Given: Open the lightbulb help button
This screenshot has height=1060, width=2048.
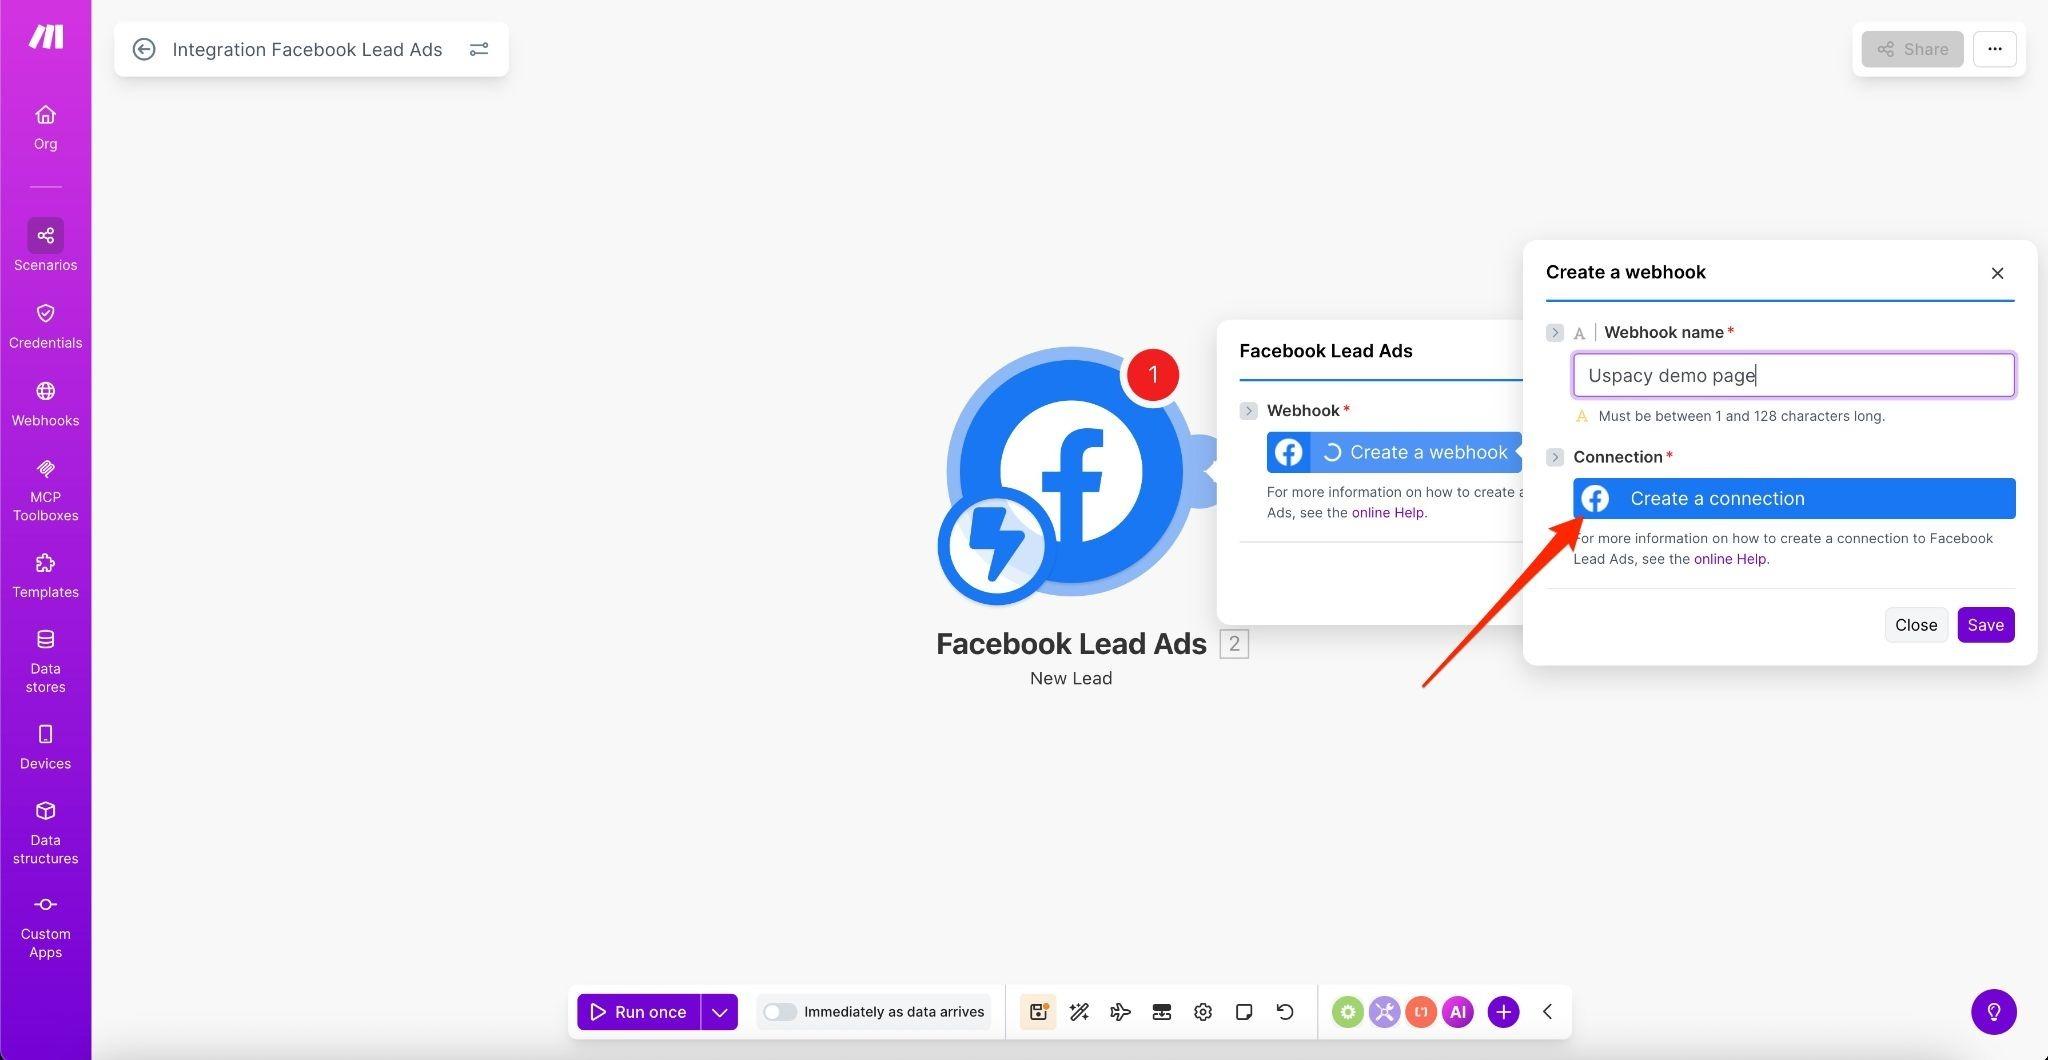Looking at the screenshot, I should click(1993, 1012).
